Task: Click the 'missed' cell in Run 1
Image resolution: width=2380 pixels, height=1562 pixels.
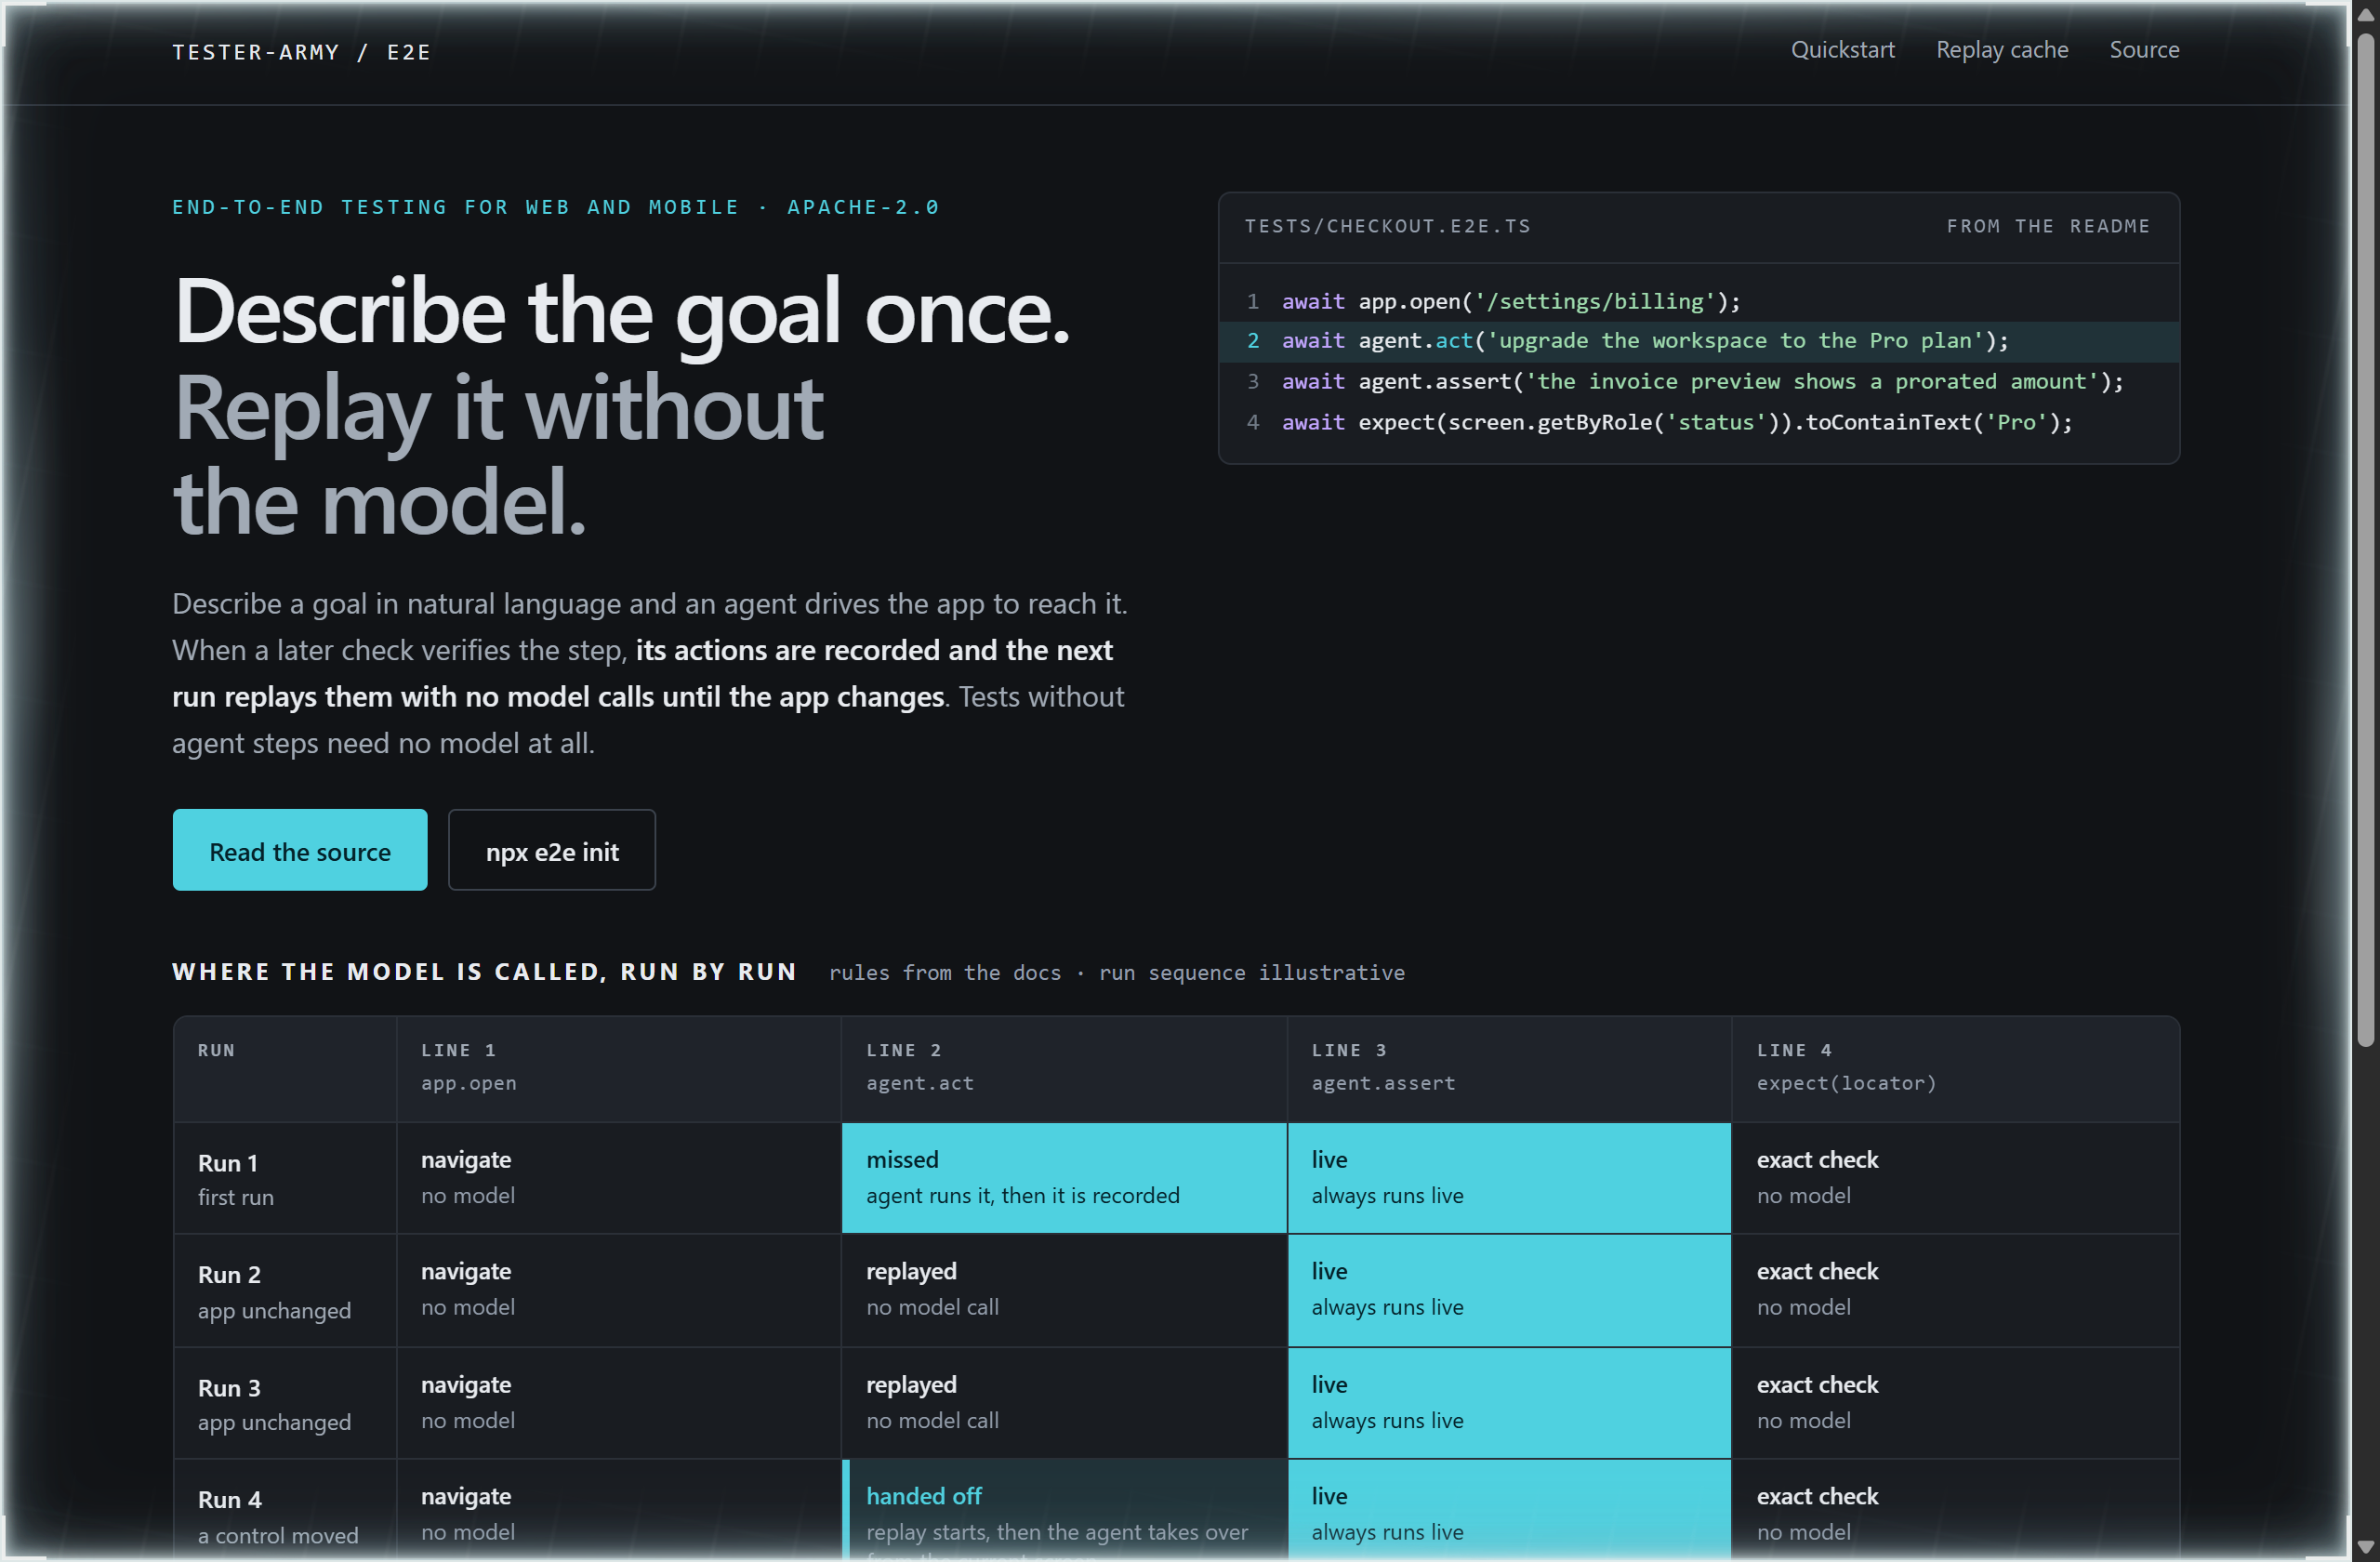Action: [x=1063, y=1178]
